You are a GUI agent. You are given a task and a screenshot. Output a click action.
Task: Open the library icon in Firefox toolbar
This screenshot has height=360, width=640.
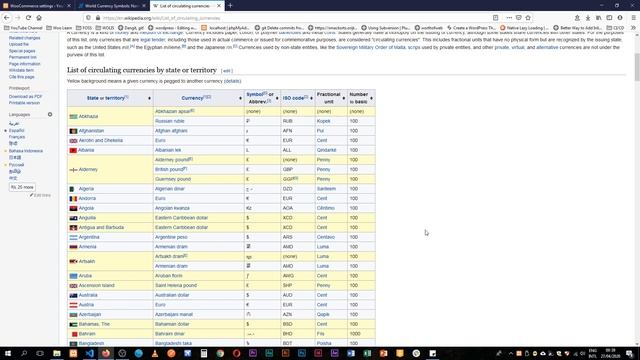click(x=598, y=18)
